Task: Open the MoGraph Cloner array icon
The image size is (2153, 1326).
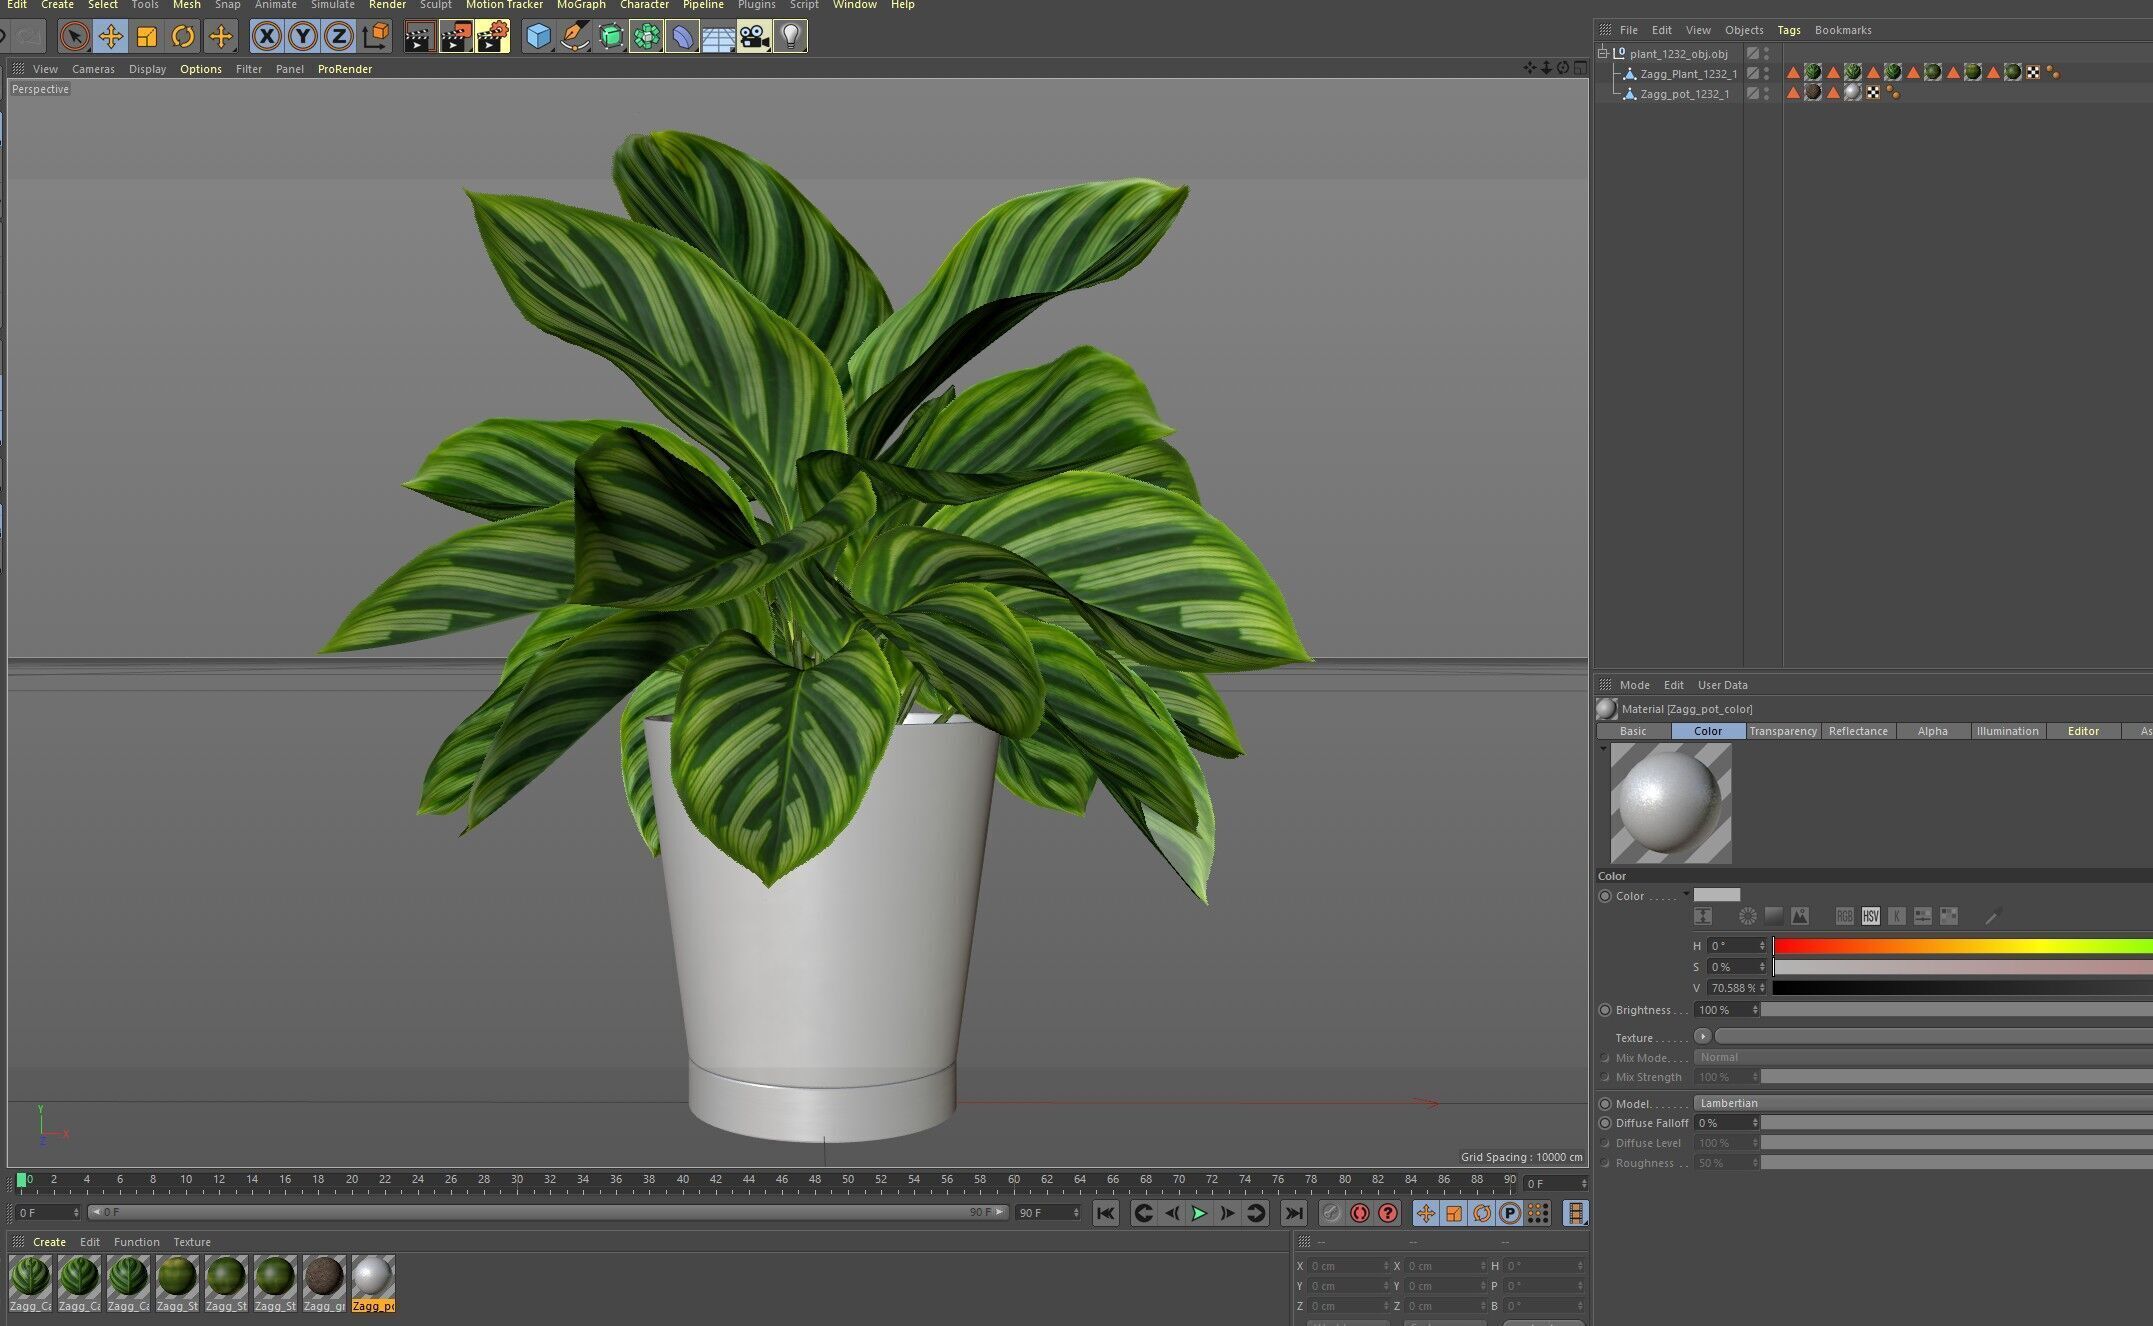Action: (646, 37)
